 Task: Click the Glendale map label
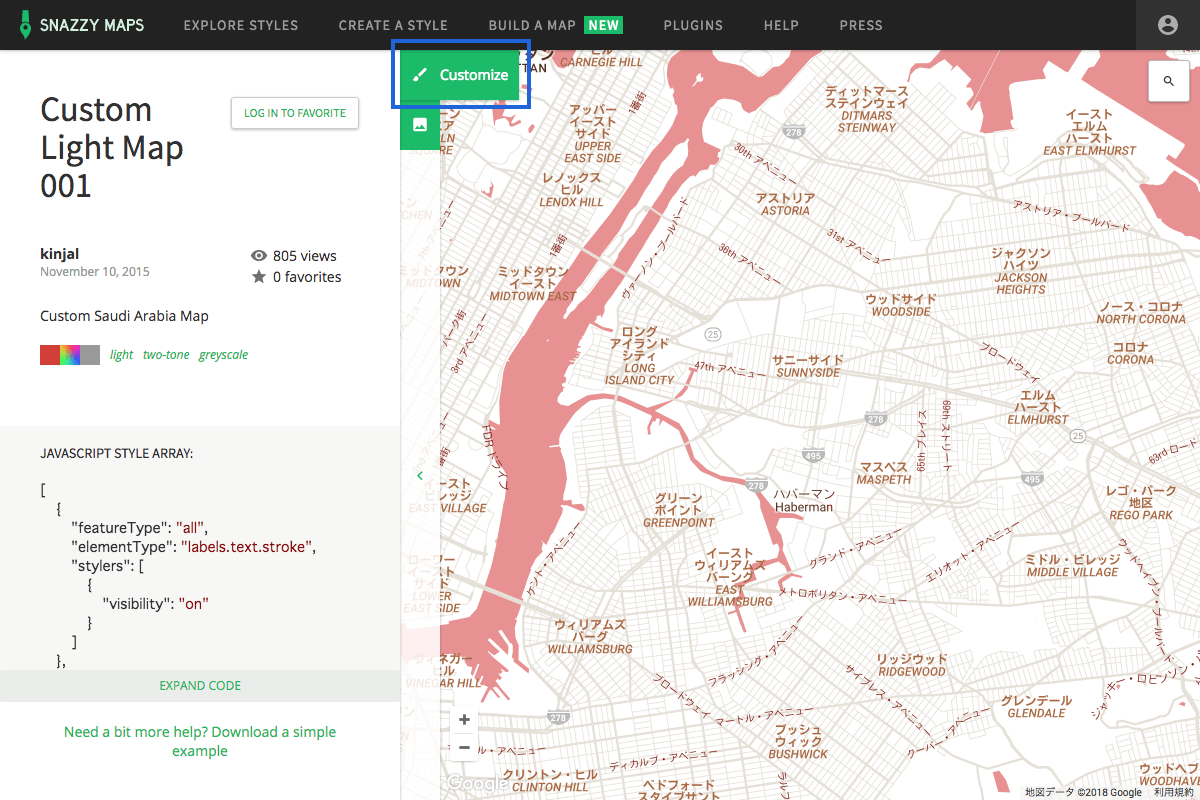pyautogui.click(x=1036, y=707)
